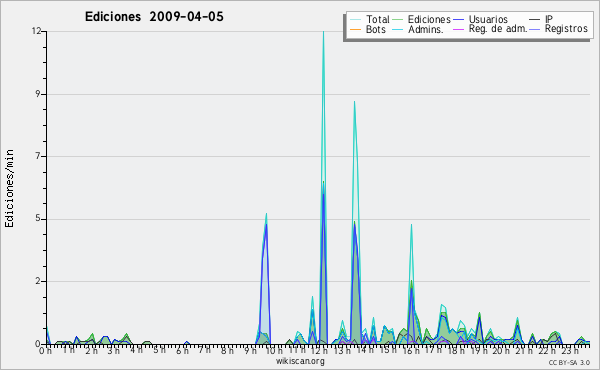Click the blue peak before 10 h
600x370 pixels.
pyautogui.click(x=266, y=226)
